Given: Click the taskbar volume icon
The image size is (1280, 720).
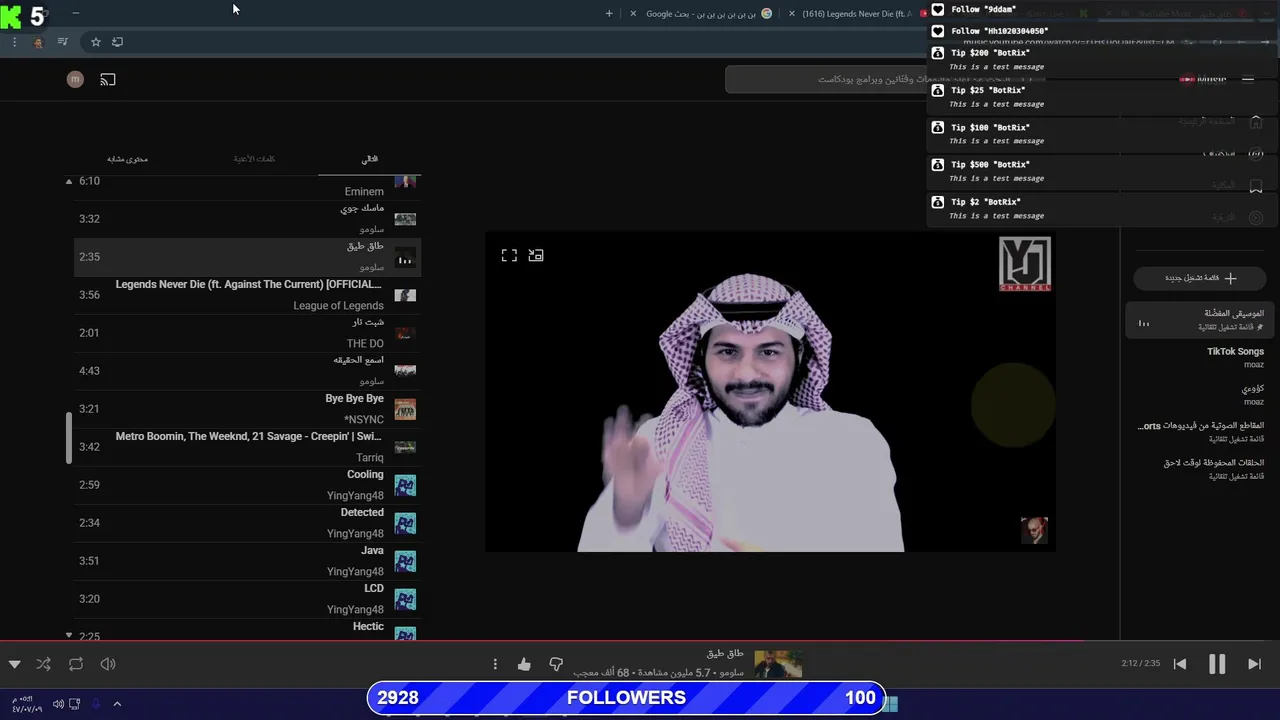Looking at the screenshot, I should click(58, 704).
